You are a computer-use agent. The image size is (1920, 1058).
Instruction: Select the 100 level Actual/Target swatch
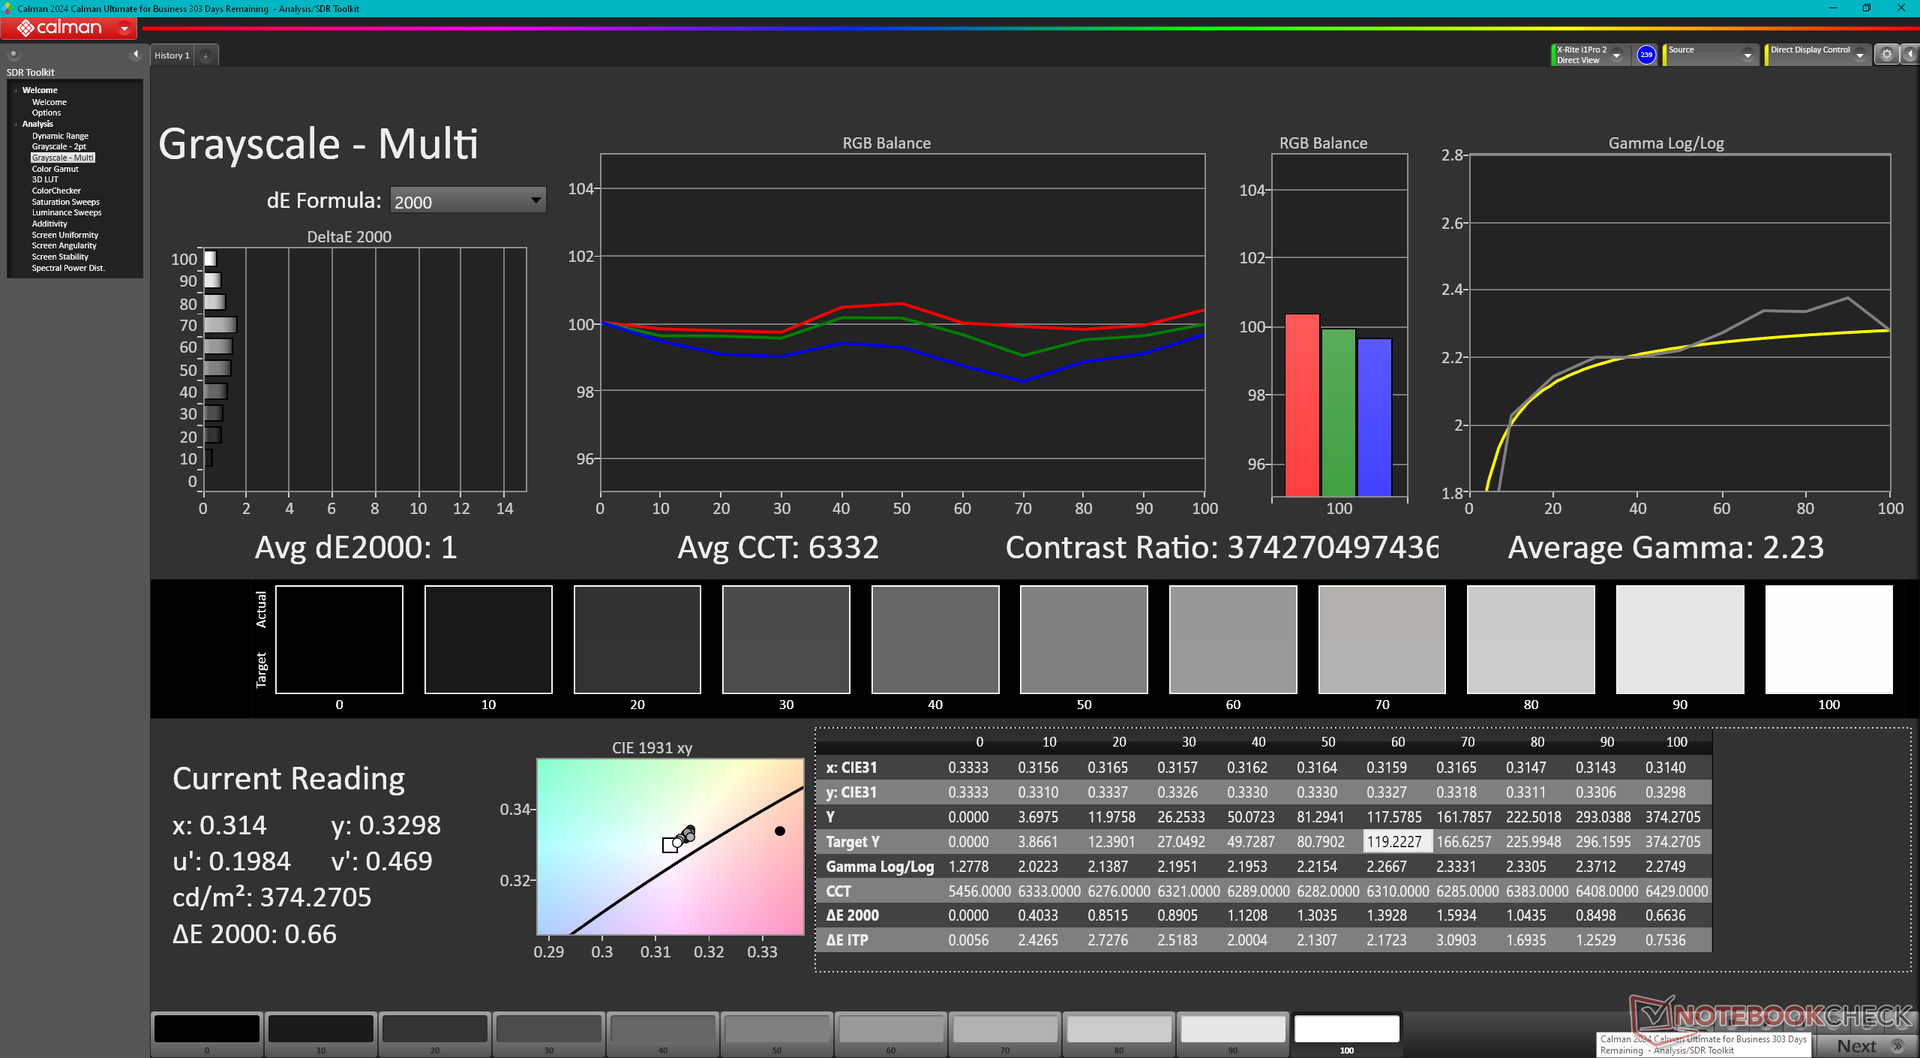click(x=1829, y=639)
